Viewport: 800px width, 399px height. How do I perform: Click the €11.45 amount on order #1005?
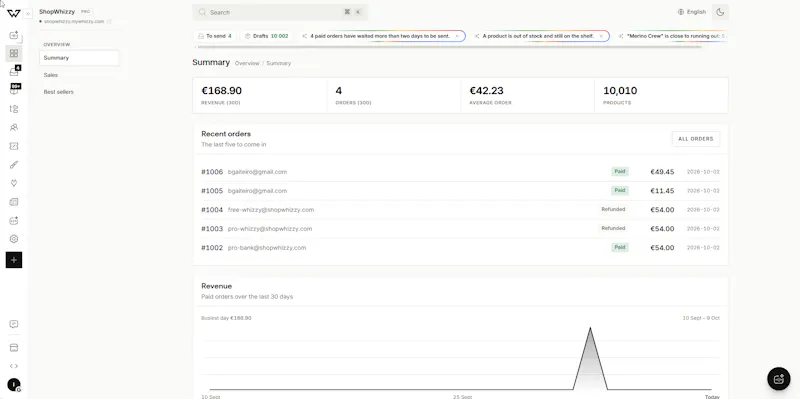662,191
